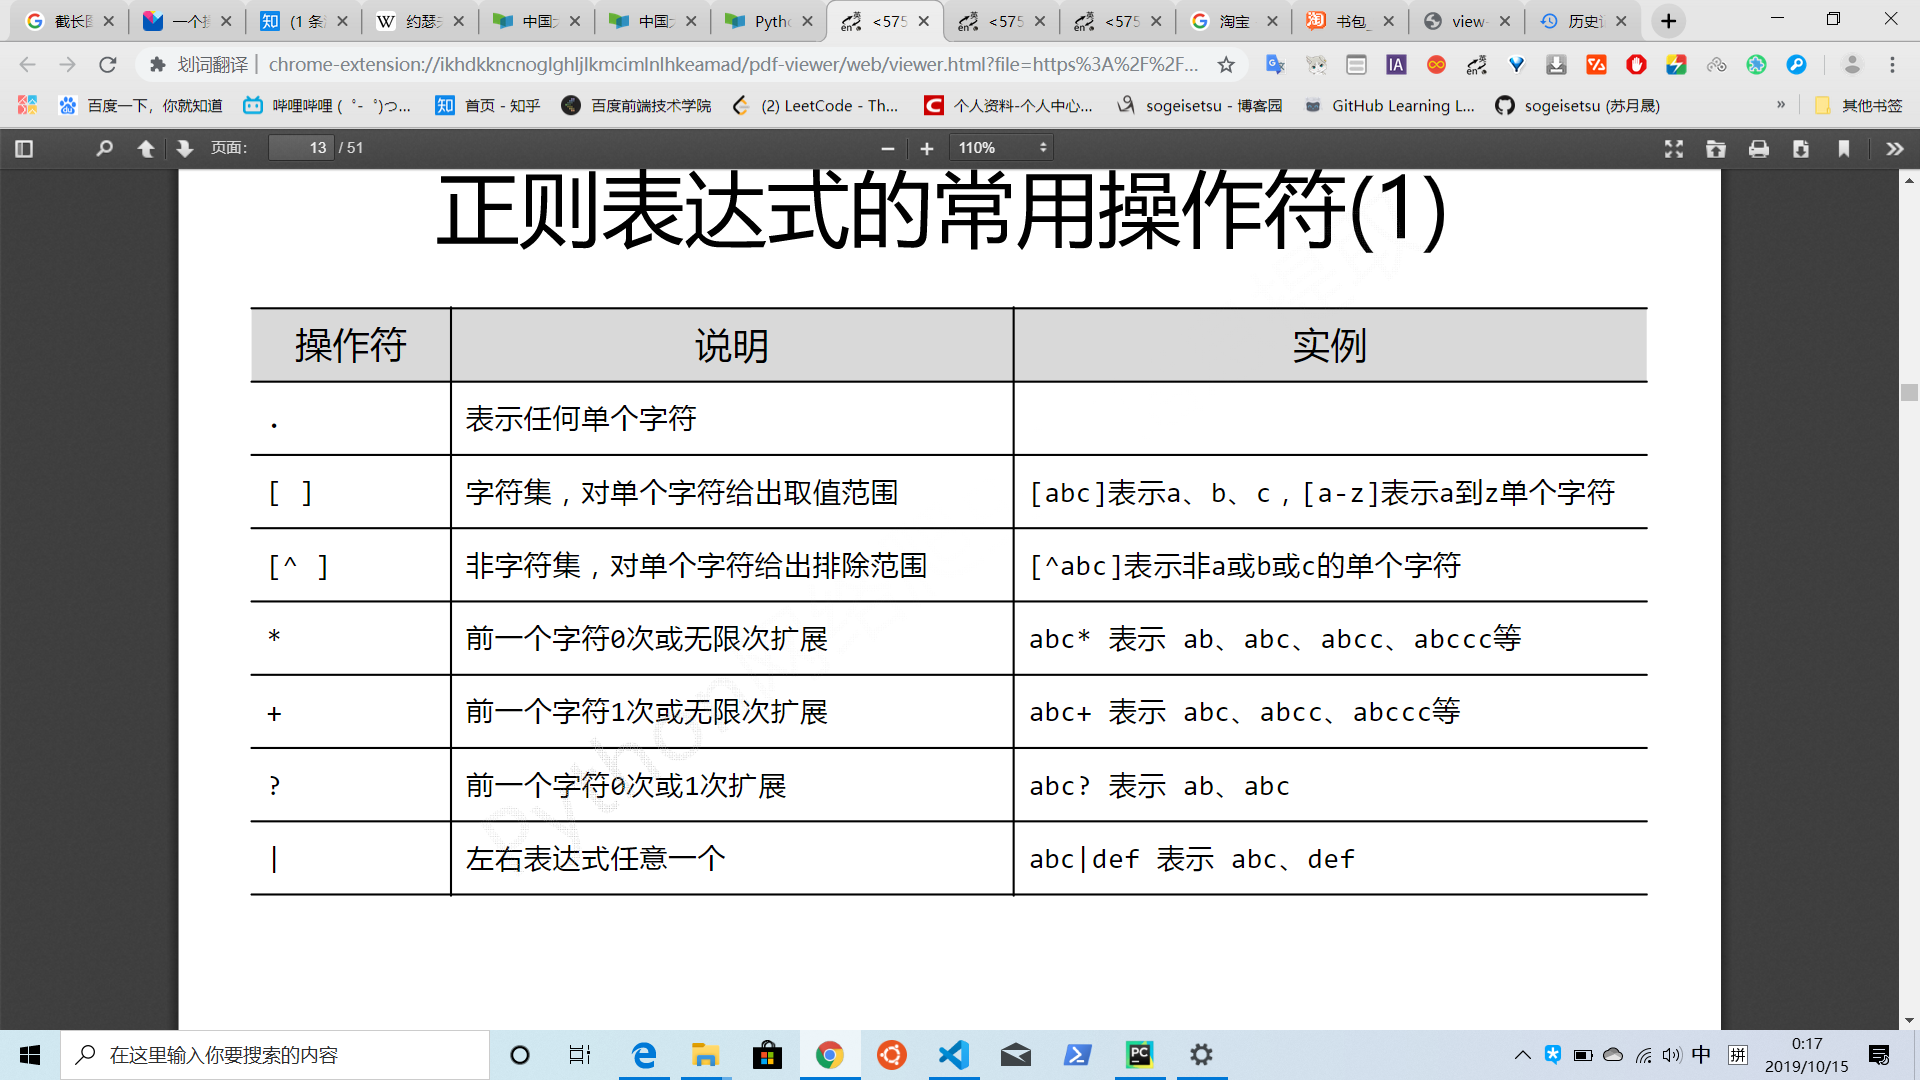Expand the hidden bookmarks chevron
The height and width of the screenshot is (1080, 1920).
[1781, 105]
